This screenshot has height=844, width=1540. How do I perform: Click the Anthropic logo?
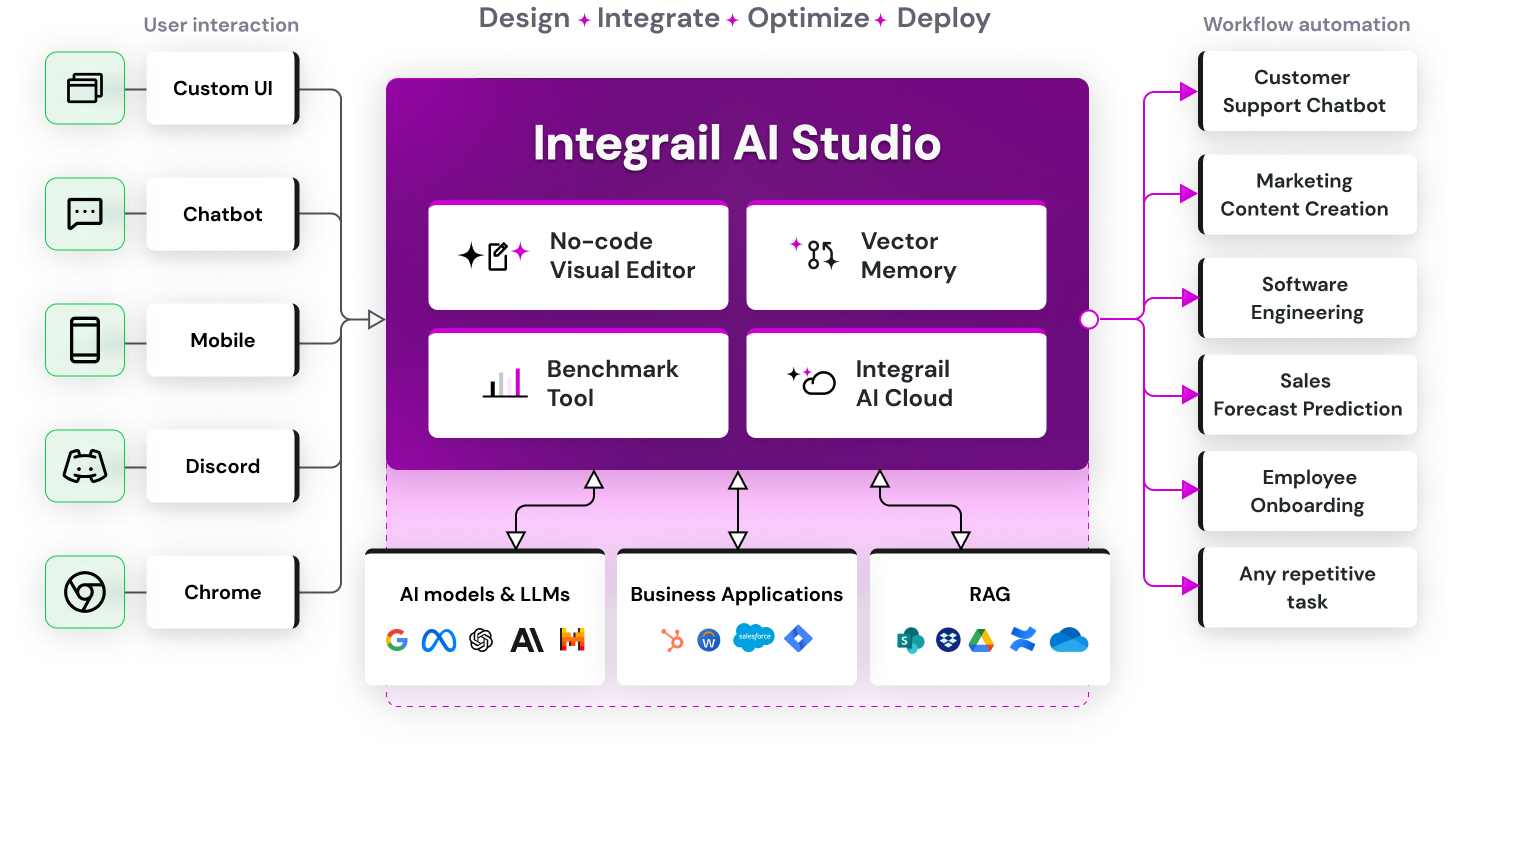[x=527, y=640]
